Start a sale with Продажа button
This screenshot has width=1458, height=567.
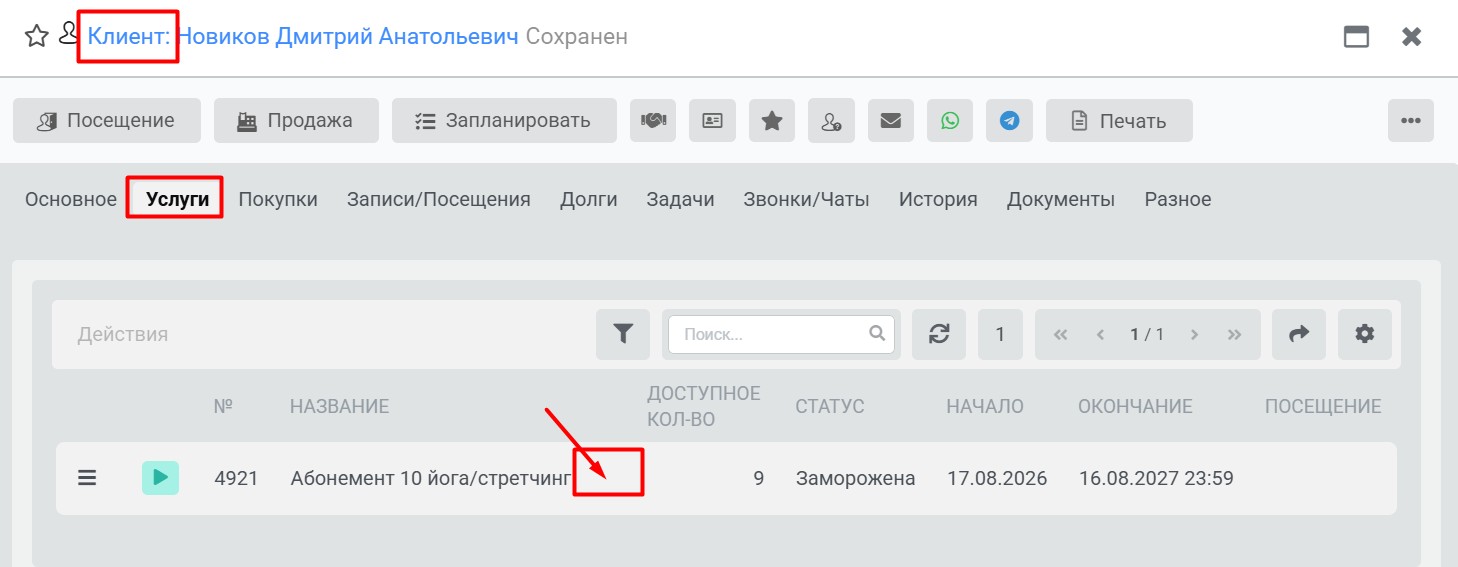(296, 121)
